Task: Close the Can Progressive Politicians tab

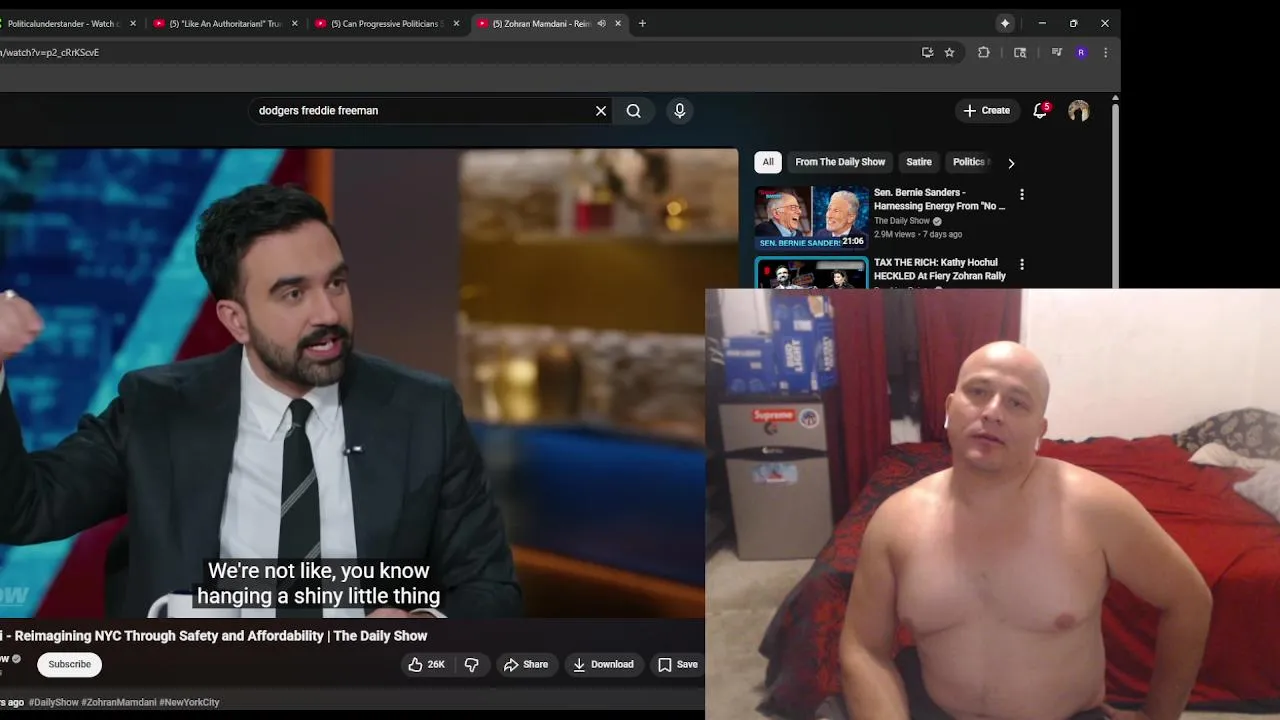Action: pos(456,23)
